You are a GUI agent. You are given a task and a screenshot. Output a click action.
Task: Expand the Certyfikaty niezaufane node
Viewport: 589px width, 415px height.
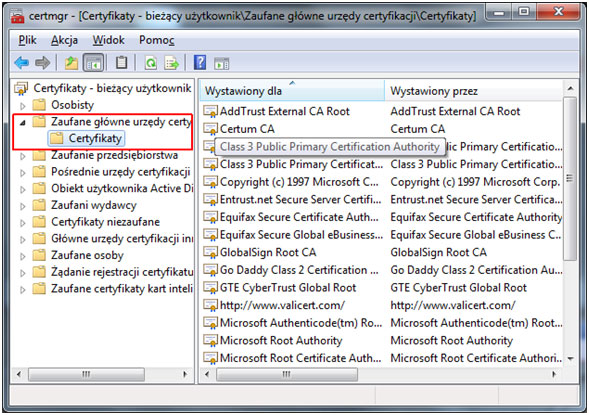(x=23, y=223)
